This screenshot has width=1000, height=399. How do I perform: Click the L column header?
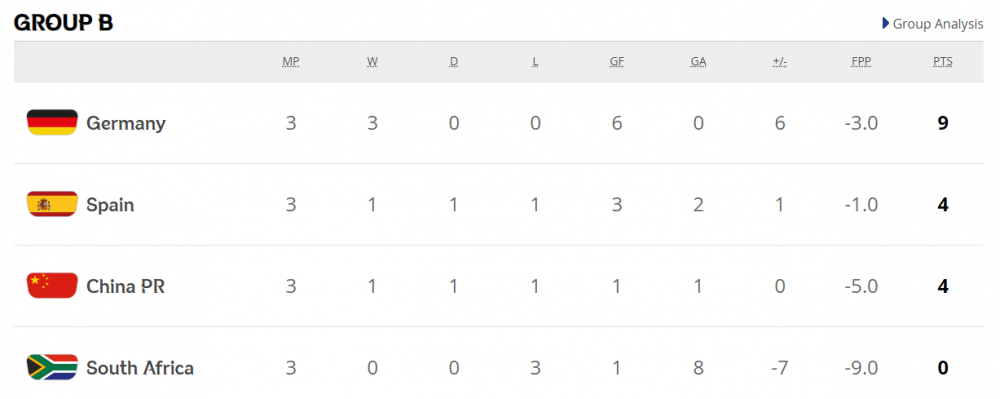[535, 62]
